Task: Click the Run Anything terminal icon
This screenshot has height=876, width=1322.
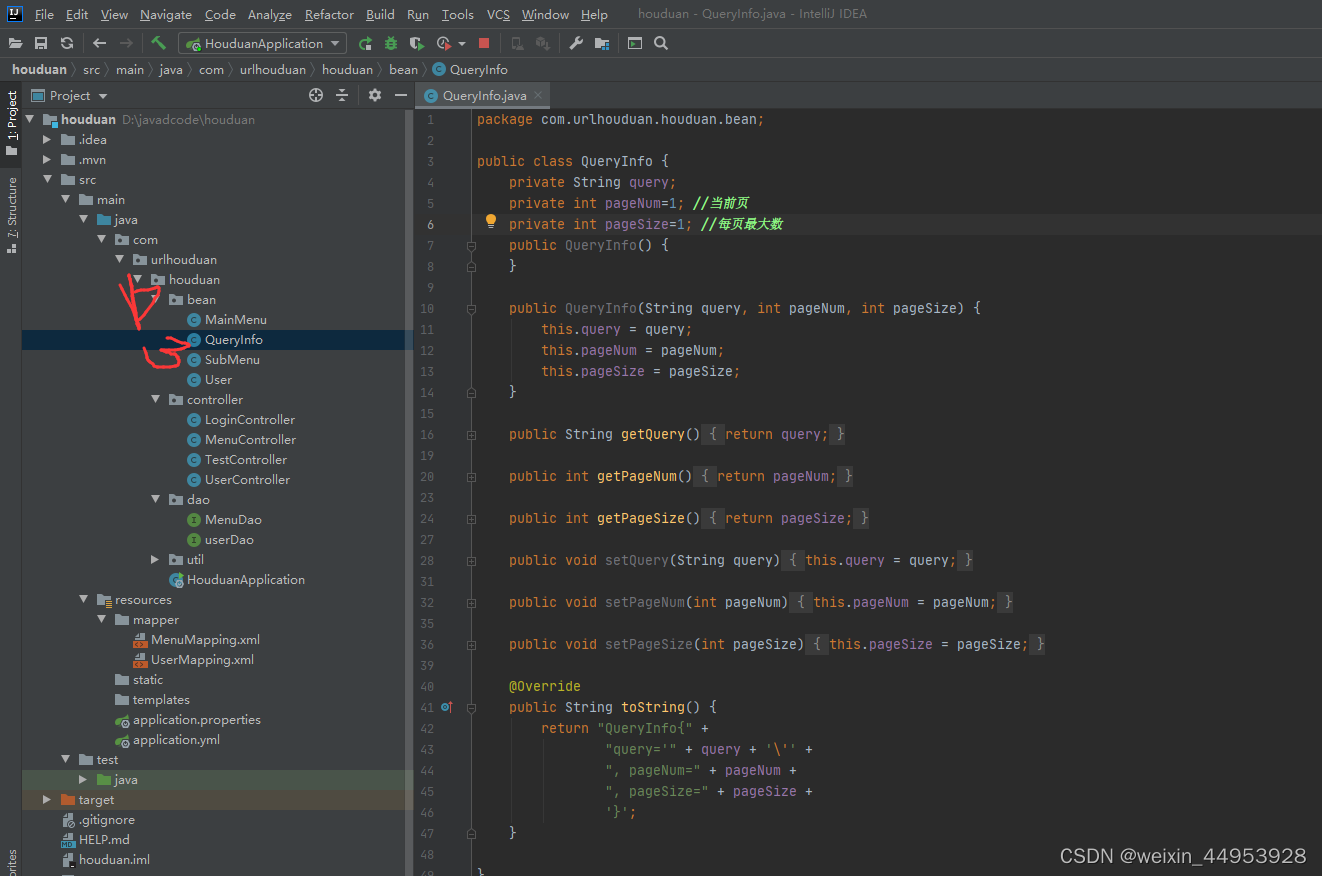Action: point(635,43)
